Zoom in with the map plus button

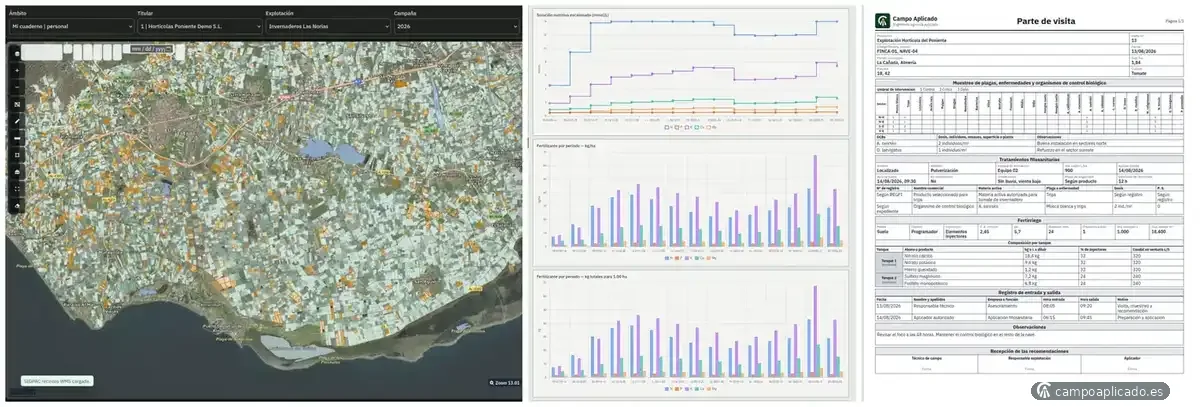17,71
